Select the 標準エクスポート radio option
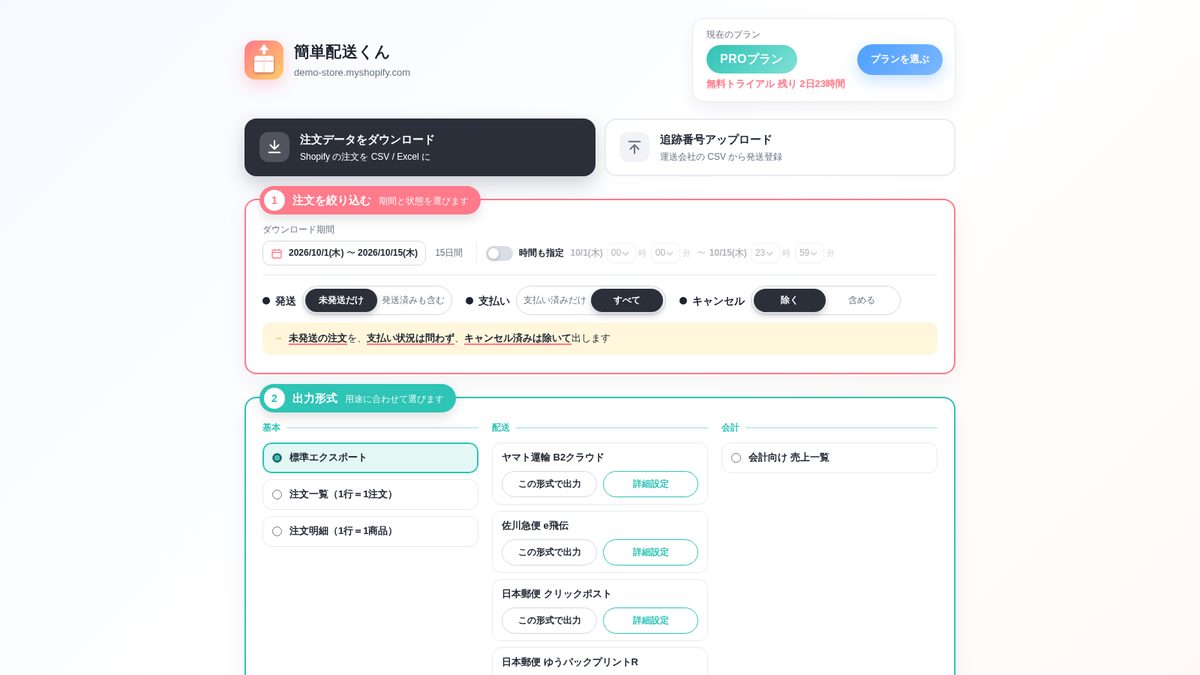Screen dimensions: 1200x675 point(370,458)
